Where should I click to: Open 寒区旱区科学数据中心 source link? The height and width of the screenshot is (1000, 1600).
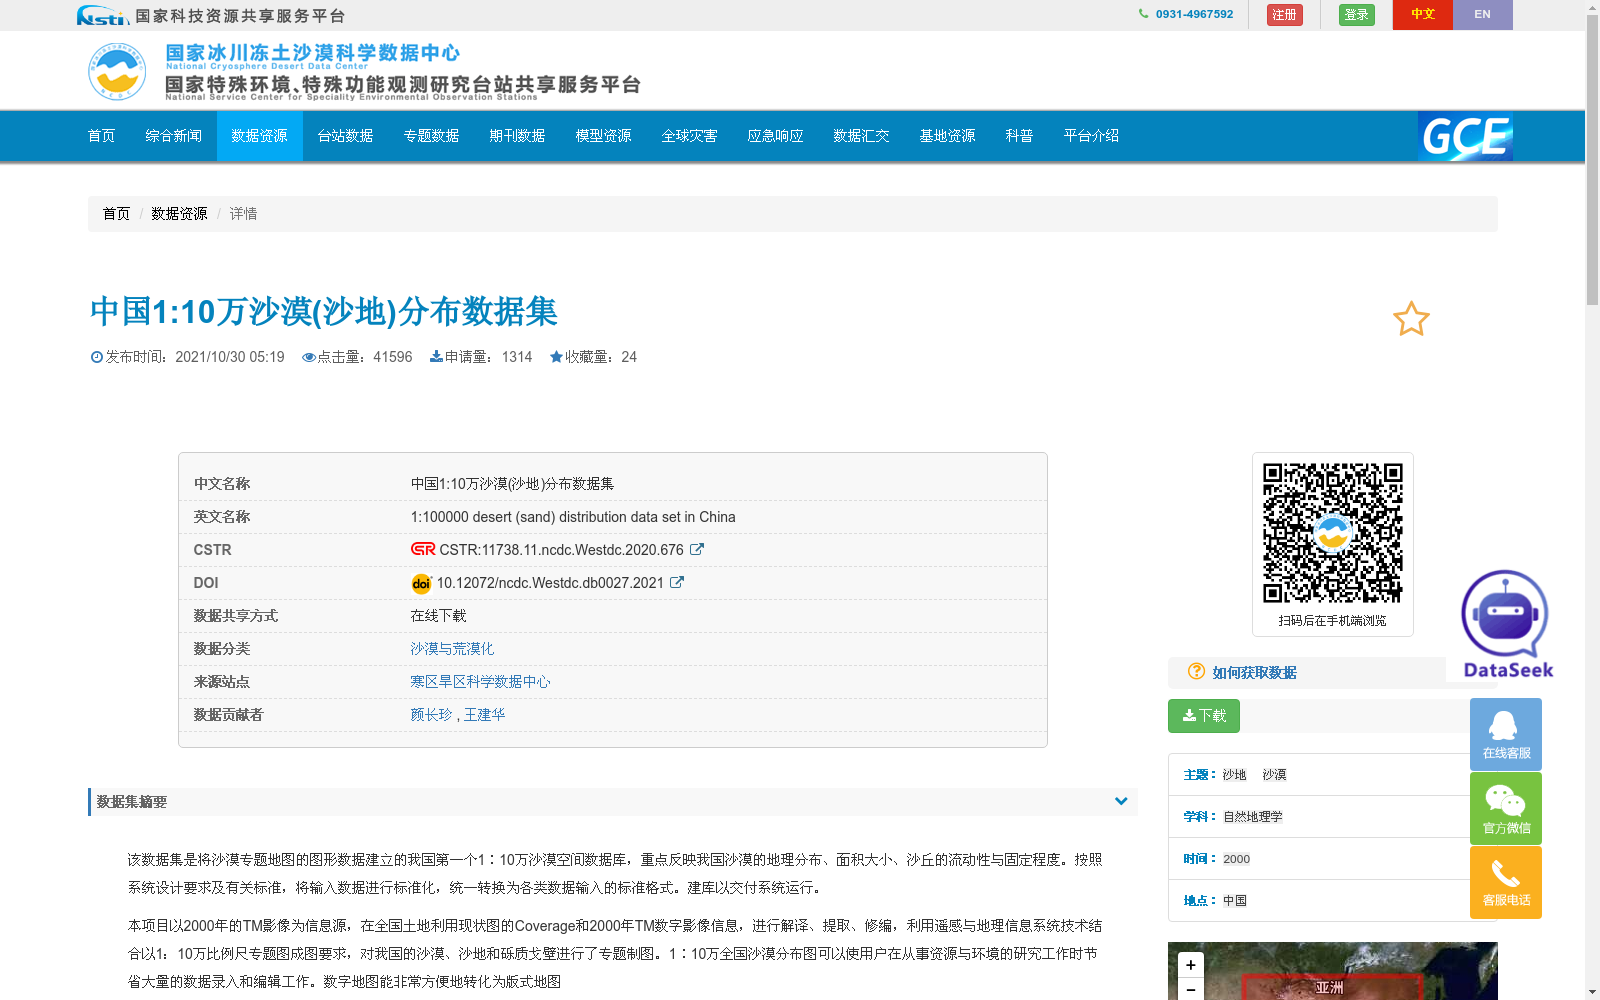click(x=480, y=682)
